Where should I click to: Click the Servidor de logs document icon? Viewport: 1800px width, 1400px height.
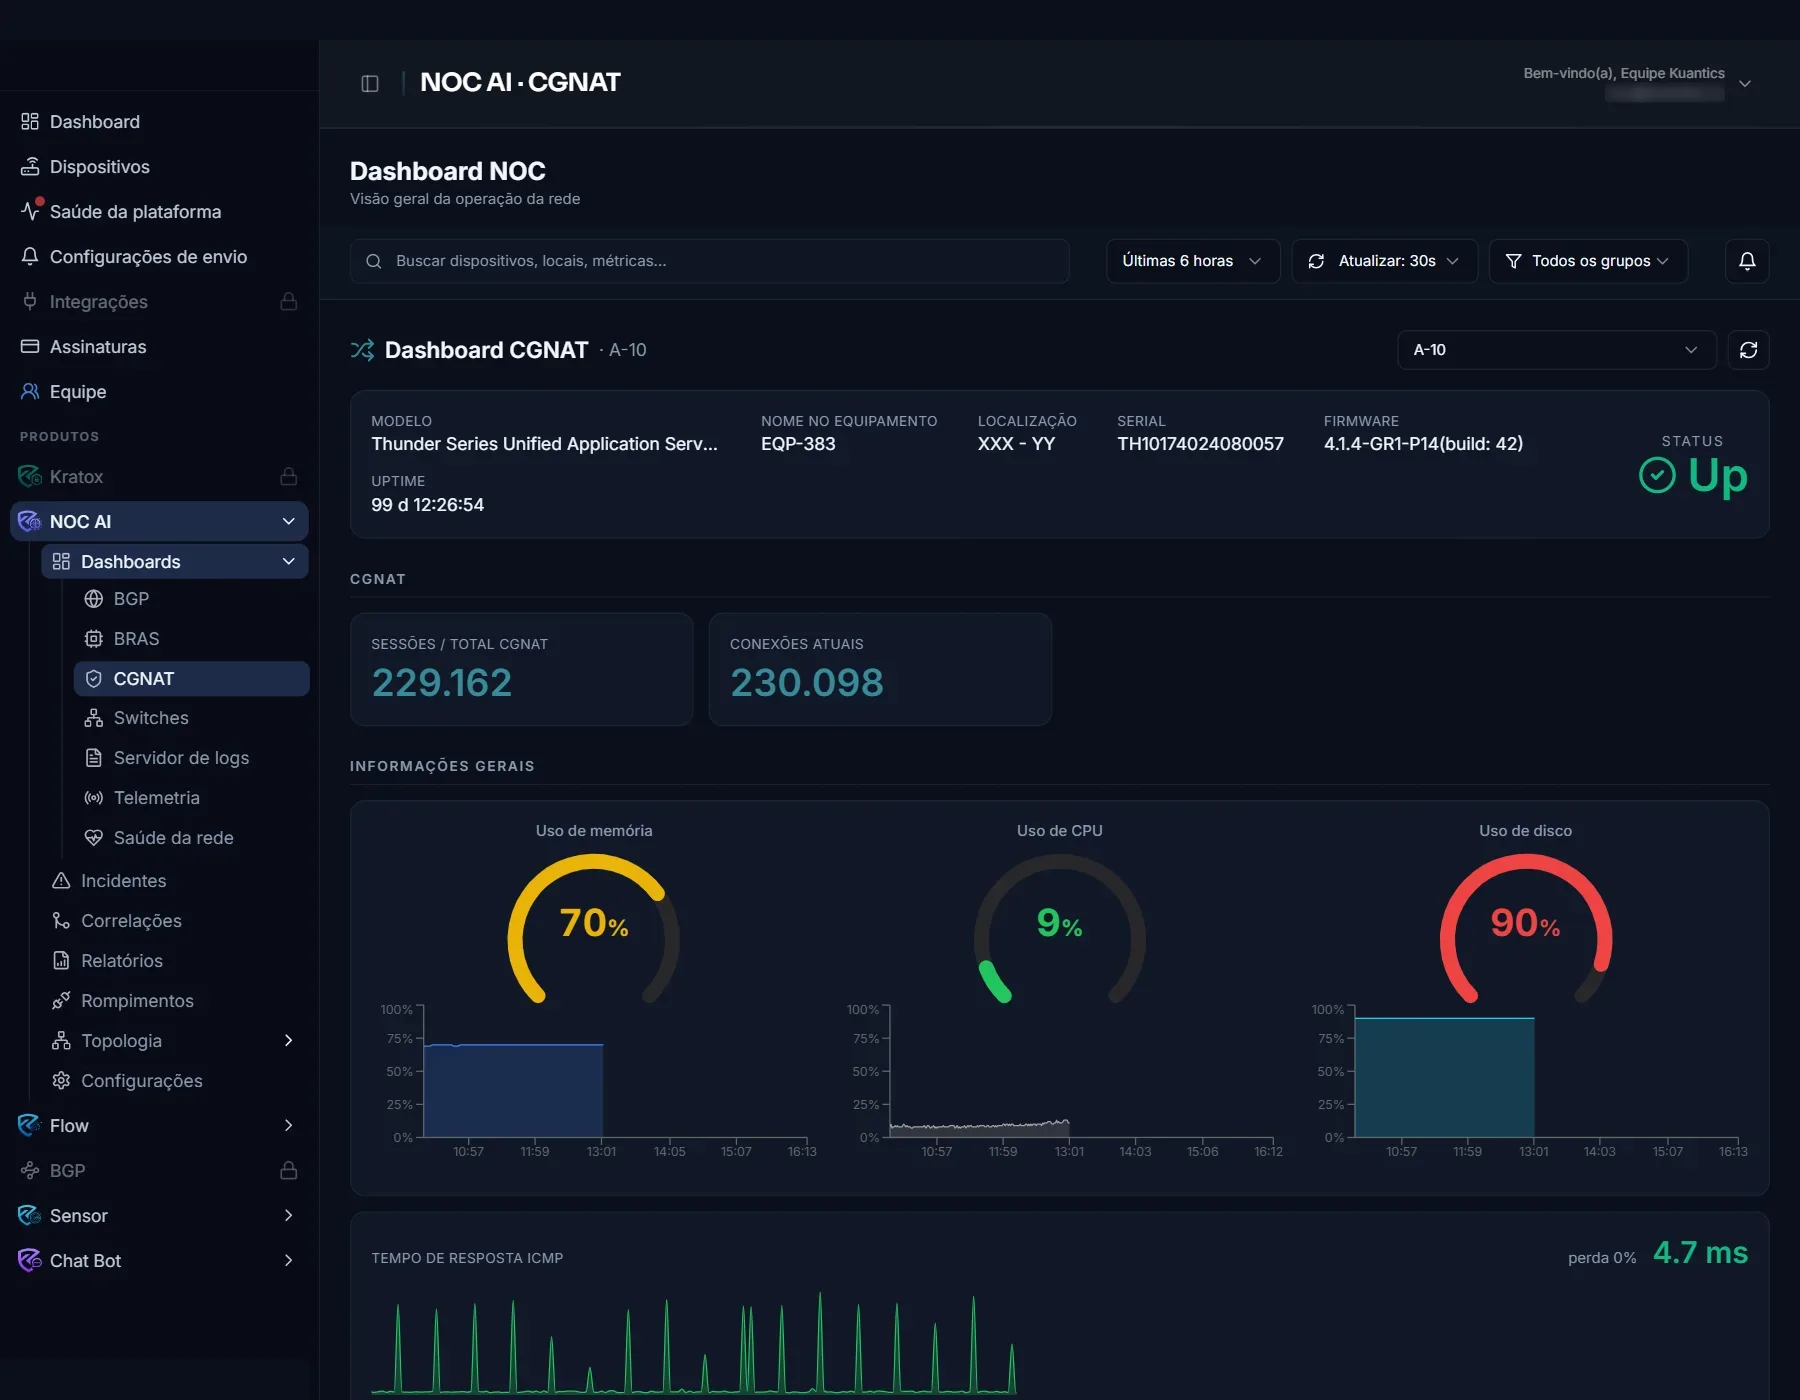pos(94,758)
